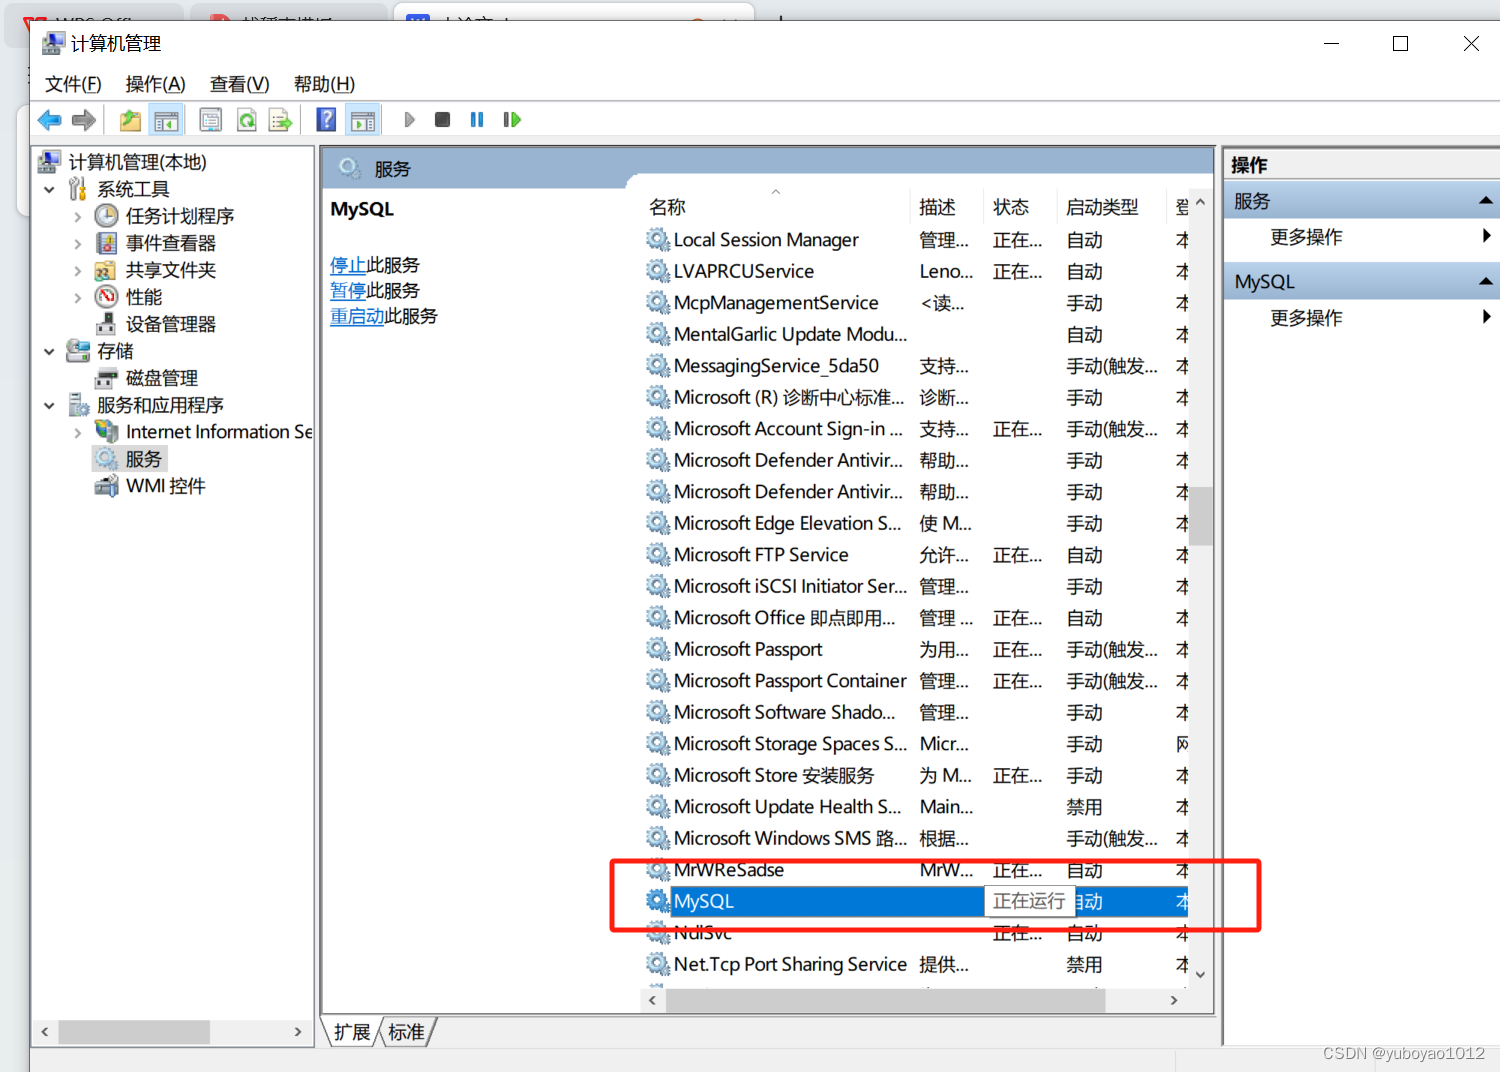1500x1072 pixels.
Task: Click the Export List toolbar icon
Action: (x=281, y=120)
